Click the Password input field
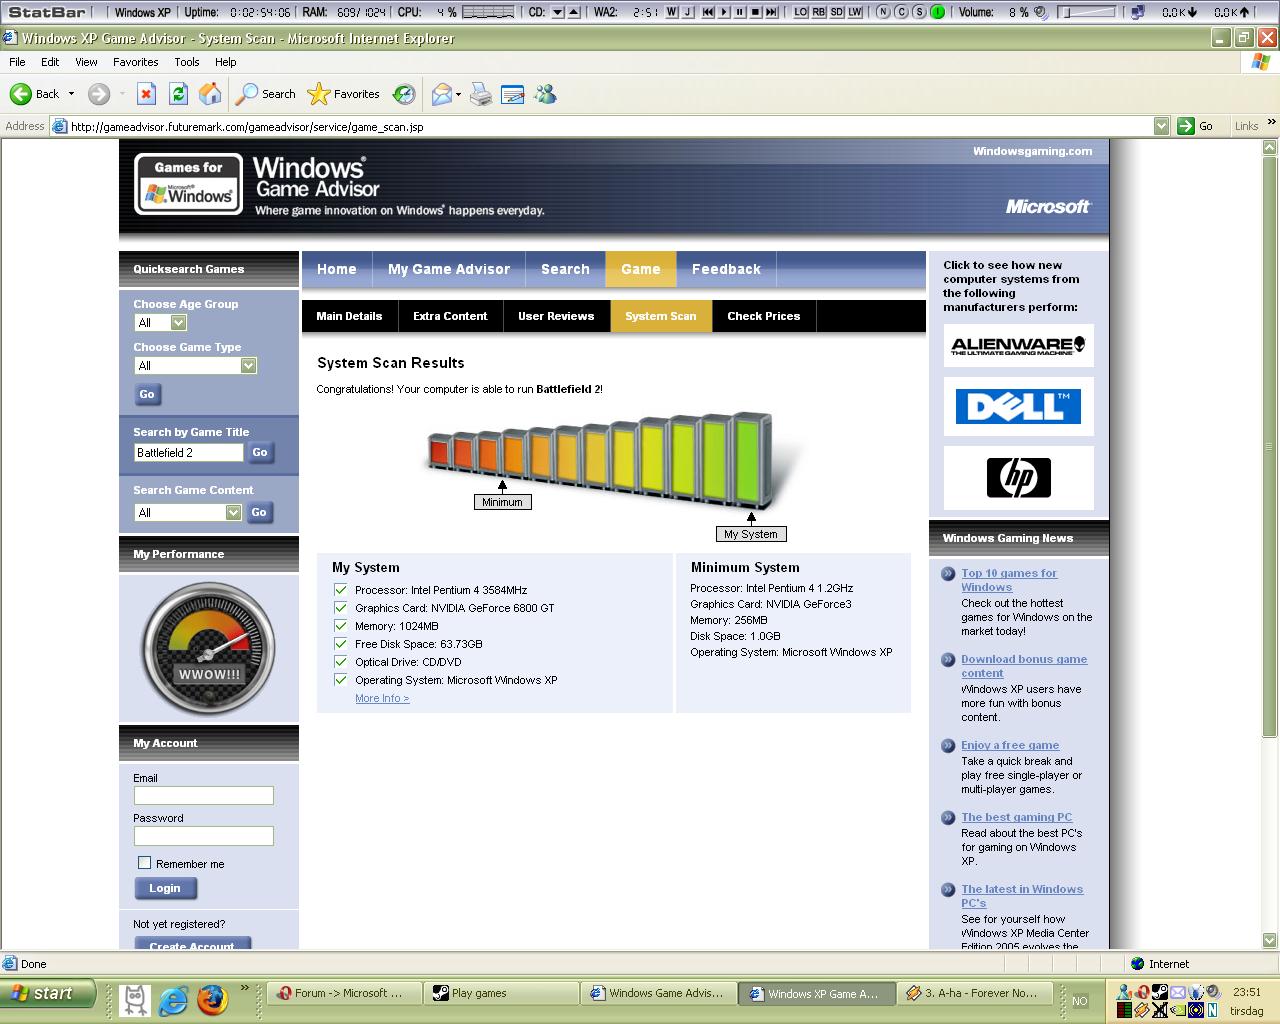This screenshot has width=1280, height=1024. click(204, 836)
